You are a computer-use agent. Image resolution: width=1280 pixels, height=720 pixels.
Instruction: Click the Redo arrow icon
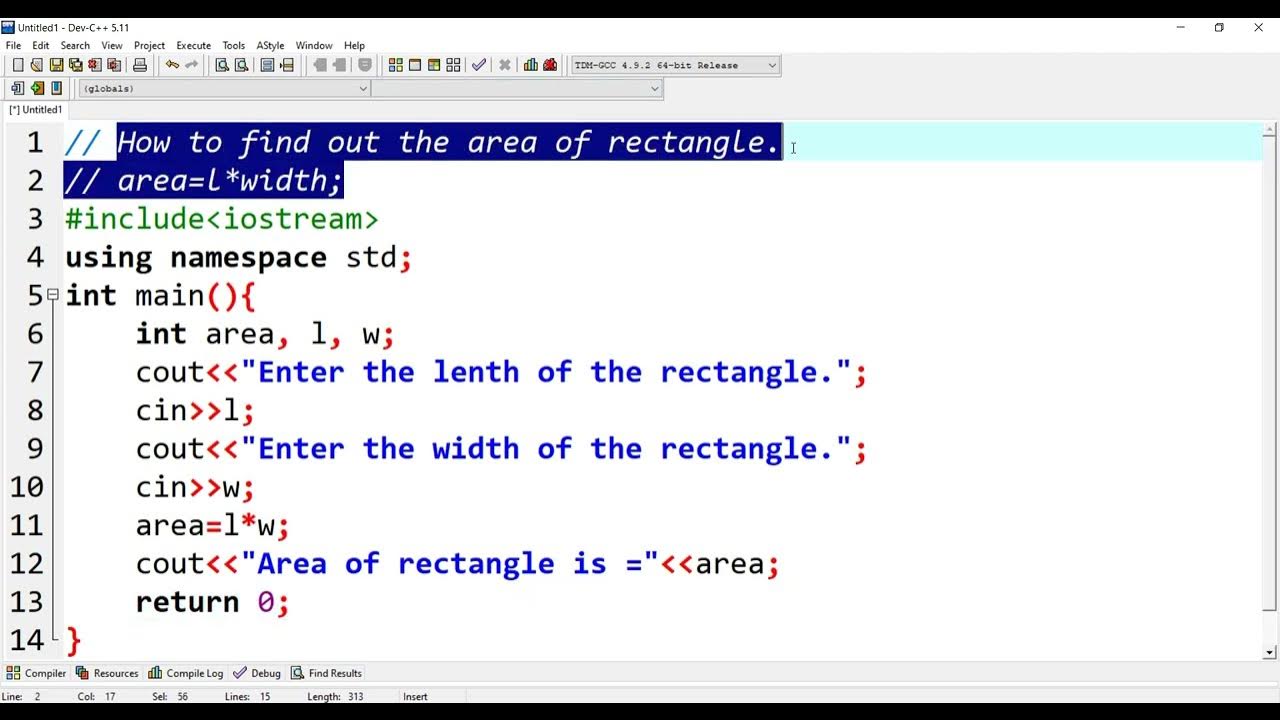coord(192,65)
